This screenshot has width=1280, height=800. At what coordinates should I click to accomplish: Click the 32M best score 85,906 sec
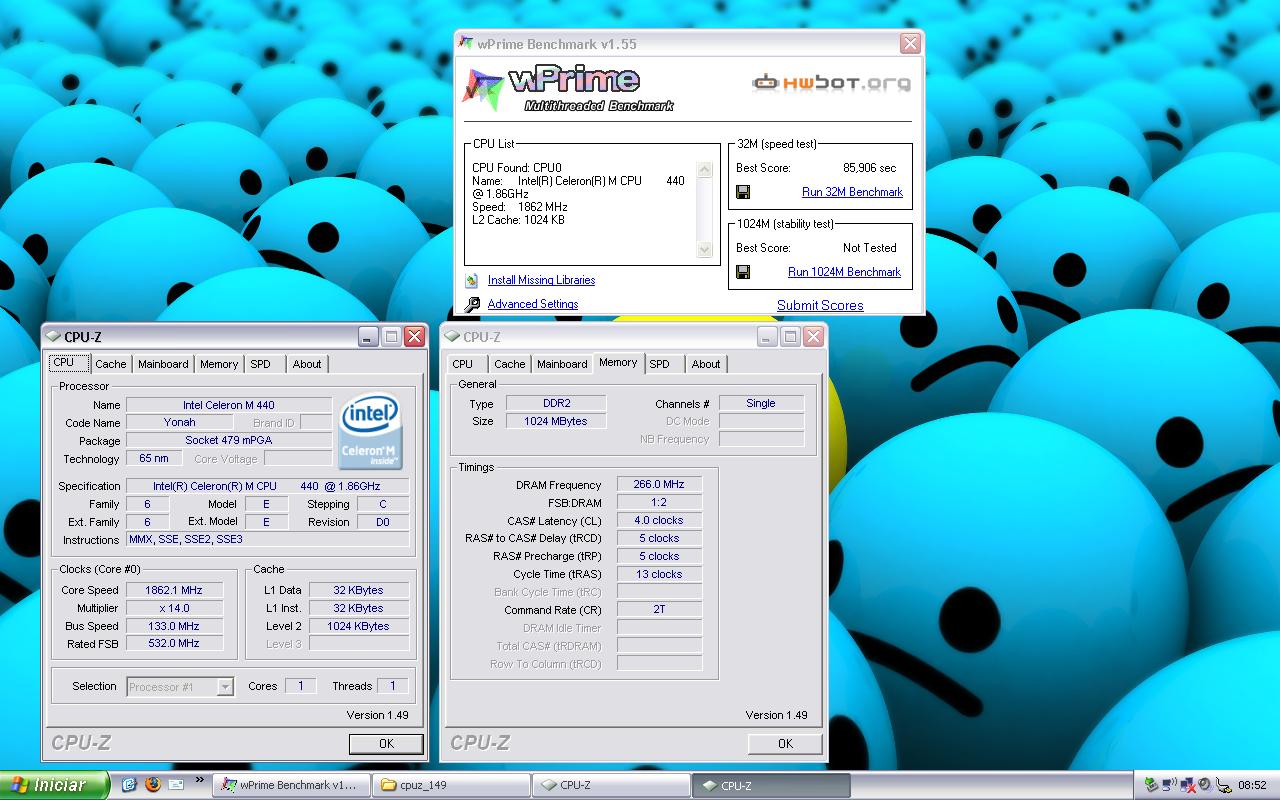point(870,168)
